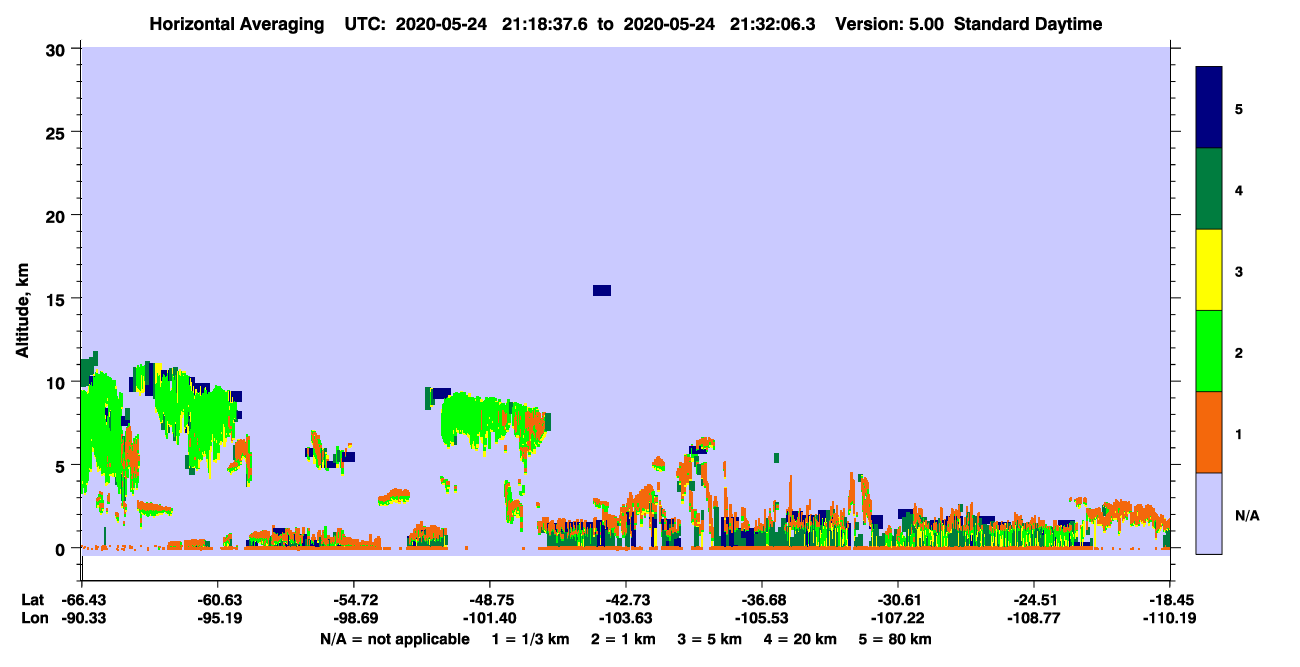Image resolution: width=1300 pixels, height=667 pixels.
Task: Click the latitude value '-36.68'
Action: [x=762, y=600]
